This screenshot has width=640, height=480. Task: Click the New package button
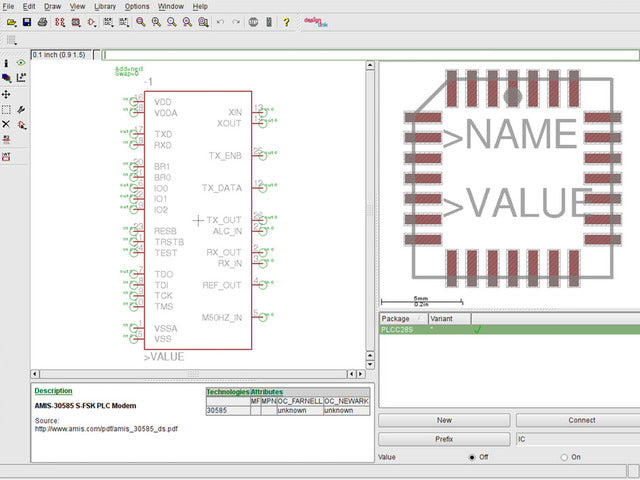tap(444, 421)
